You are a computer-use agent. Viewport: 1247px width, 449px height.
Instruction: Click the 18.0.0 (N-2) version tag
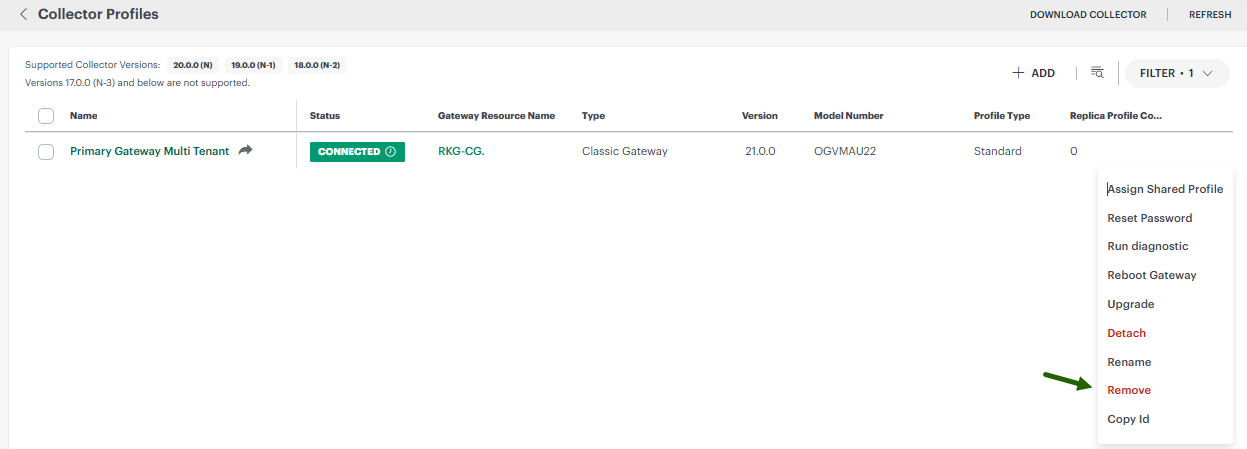pos(316,65)
